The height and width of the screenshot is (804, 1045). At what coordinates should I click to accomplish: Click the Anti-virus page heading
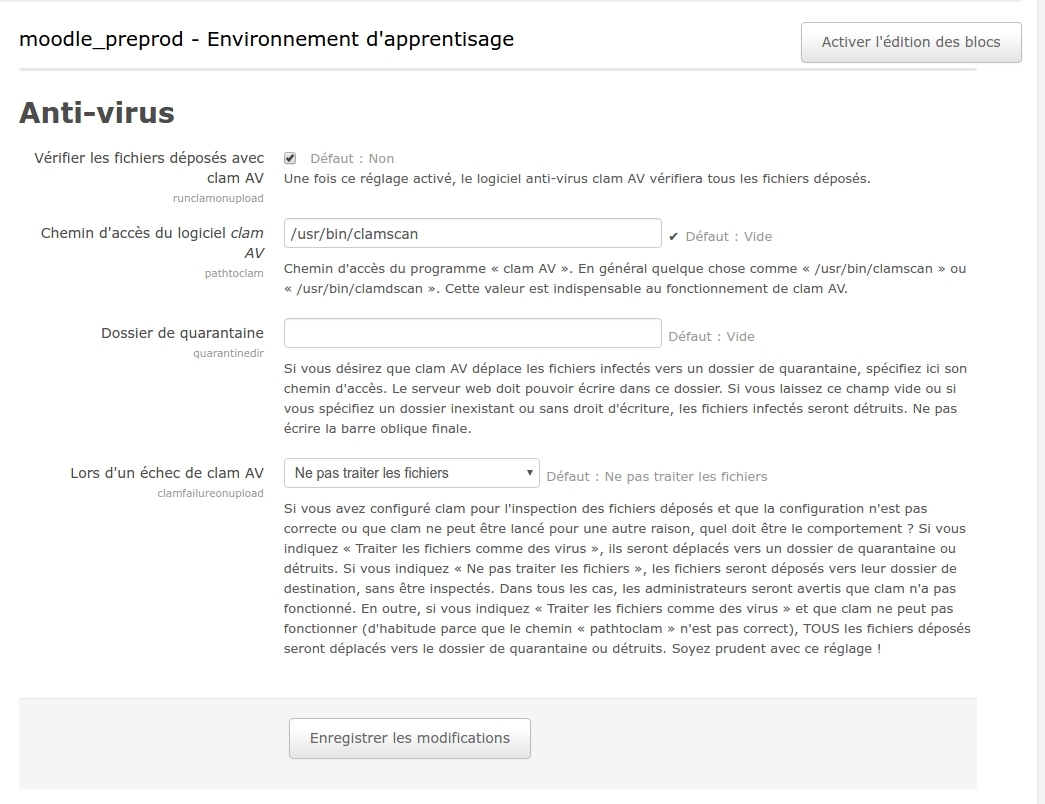[x=97, y=112]
